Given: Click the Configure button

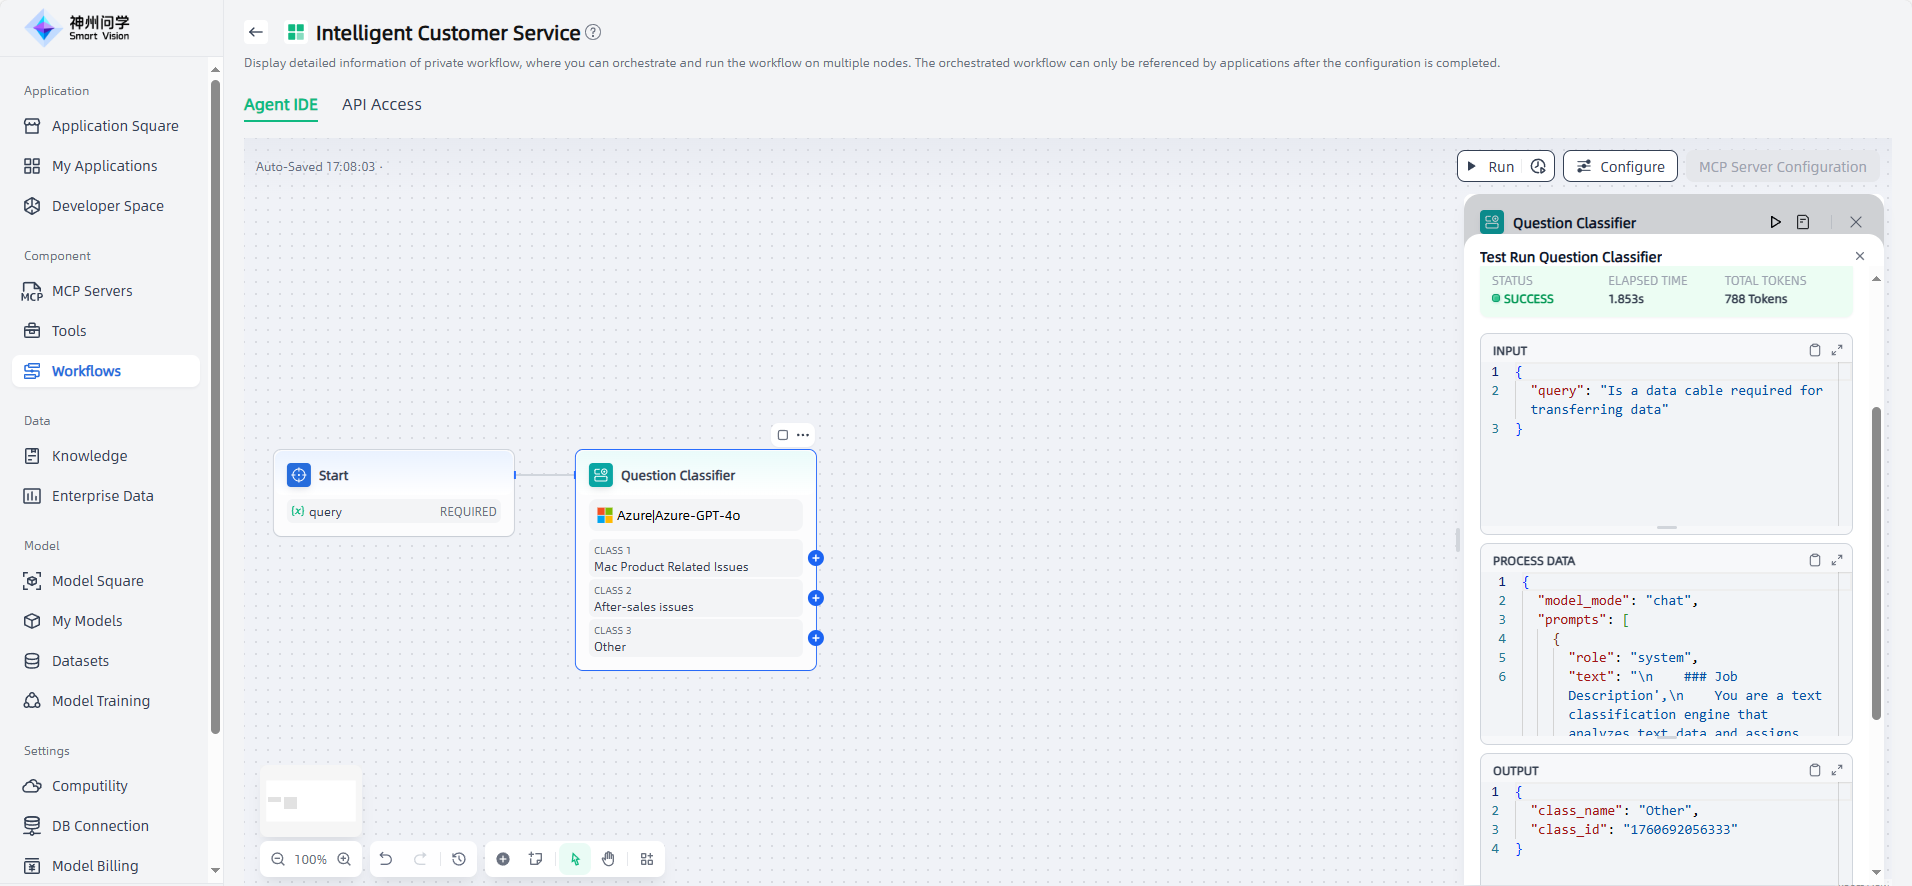Looking at the screenshot, I should coord(1620,167).
